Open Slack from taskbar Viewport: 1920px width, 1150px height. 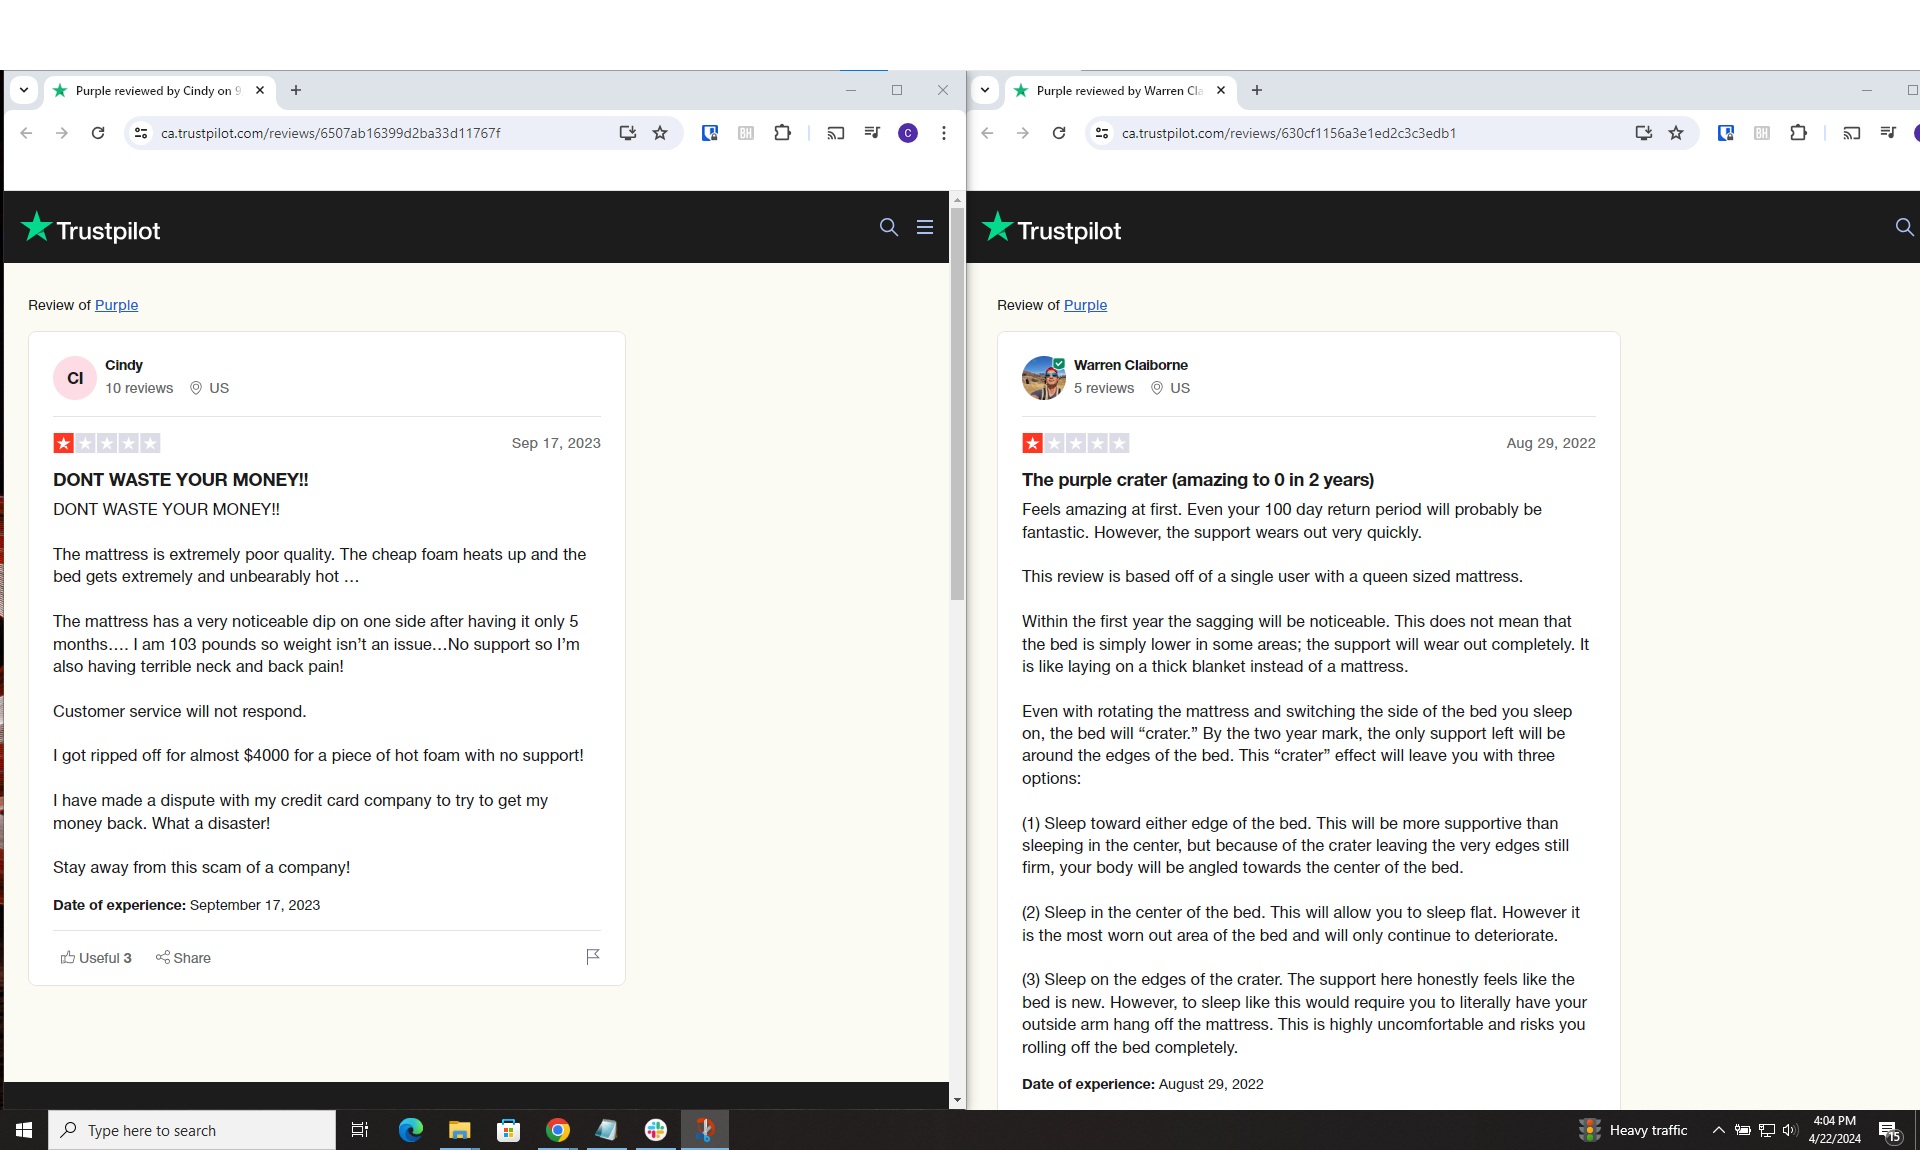pos(656,1130)
